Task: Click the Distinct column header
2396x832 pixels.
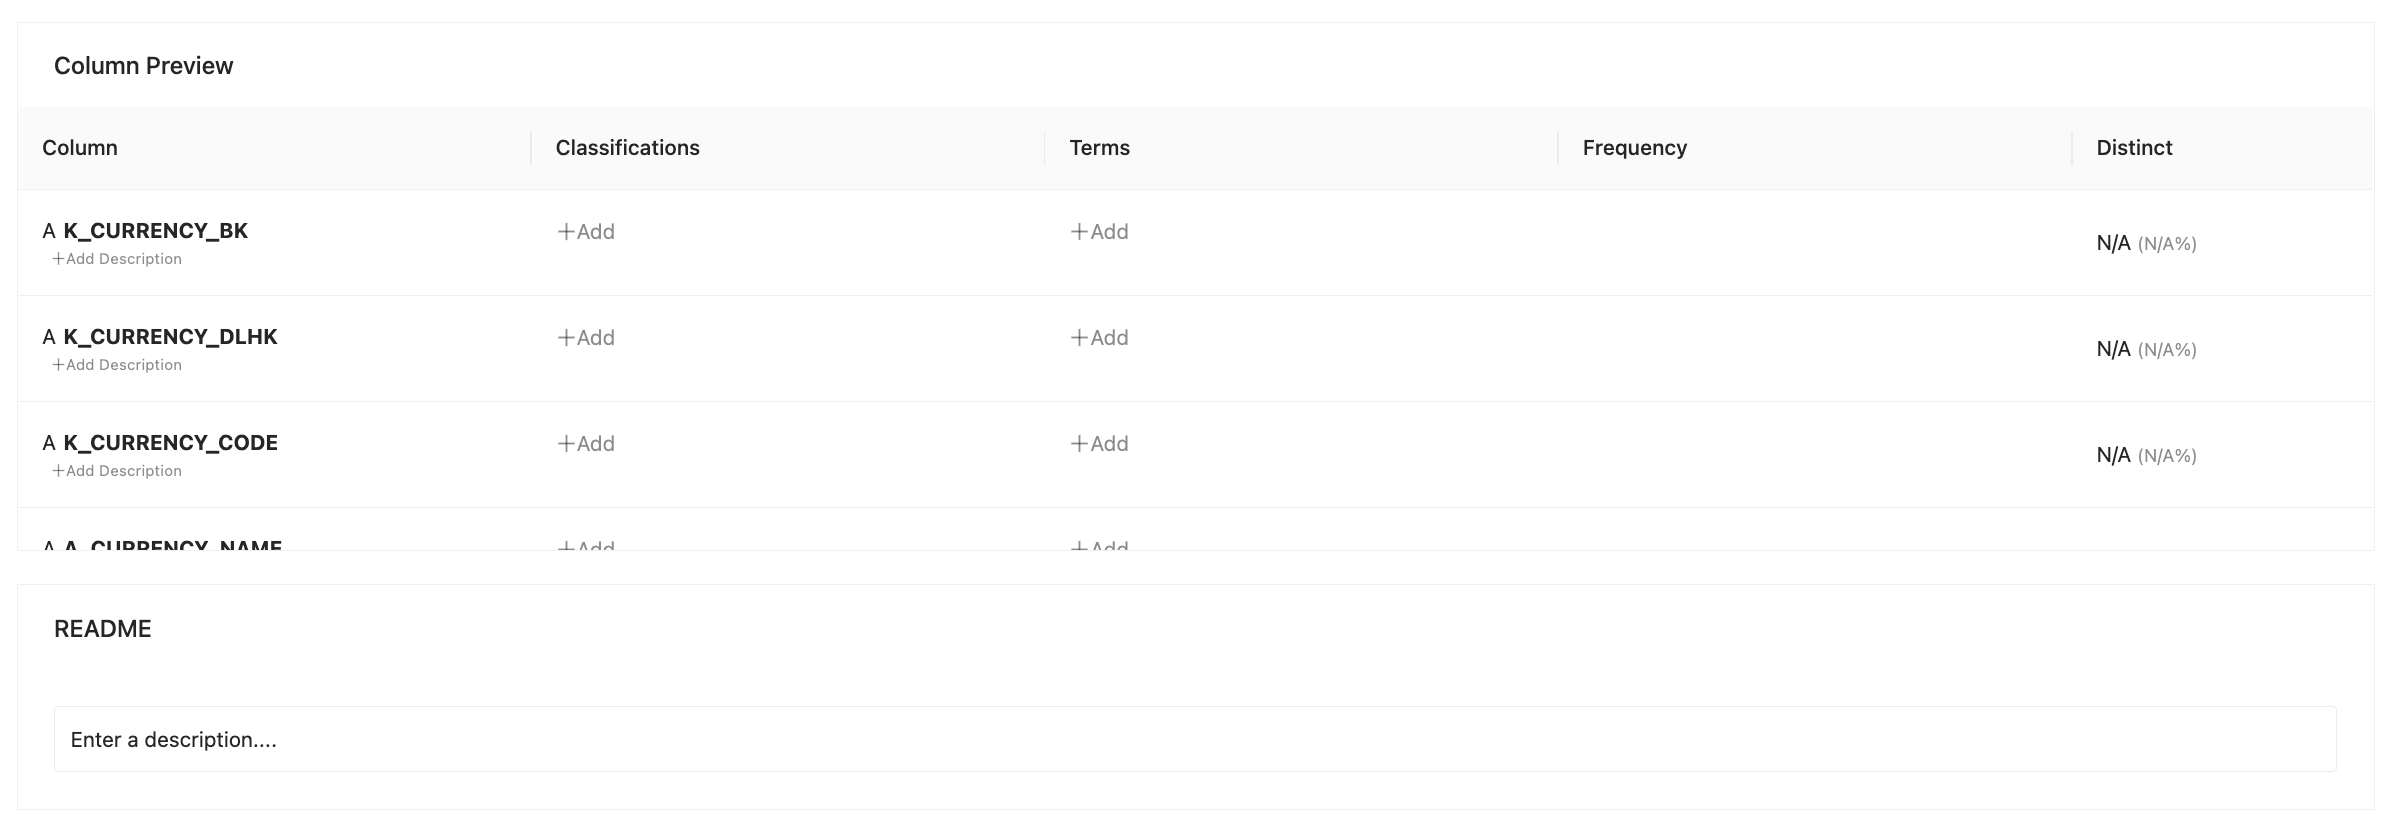Action: click(x=2135, y=148)
